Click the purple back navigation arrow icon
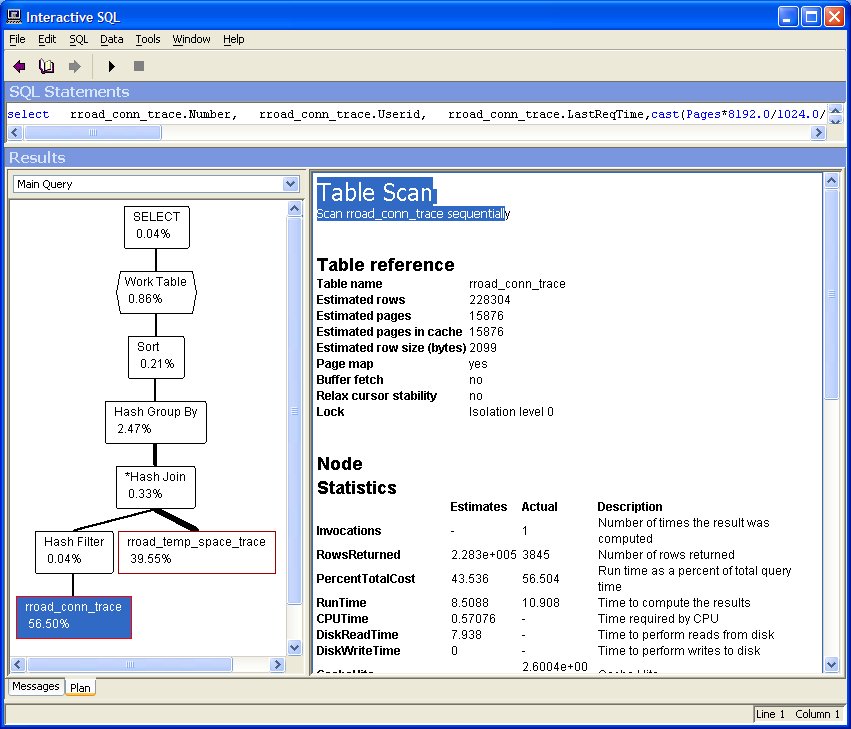The height and width of the screenshot is (729, 851). (x=20, y=65)
